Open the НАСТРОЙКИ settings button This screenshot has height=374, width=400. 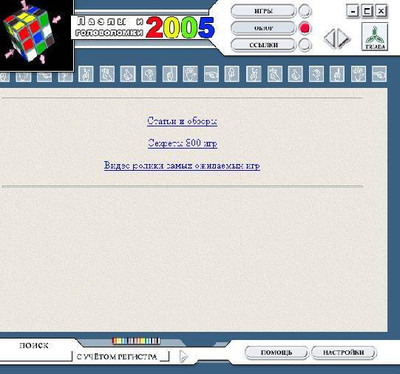(344, 353)
